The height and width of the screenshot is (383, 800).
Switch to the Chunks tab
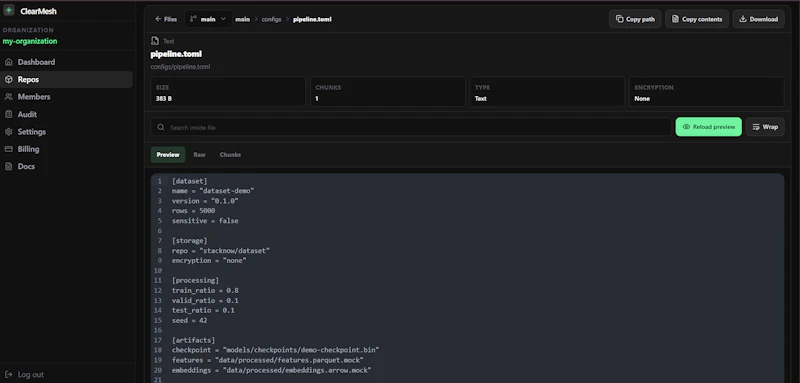230,155
